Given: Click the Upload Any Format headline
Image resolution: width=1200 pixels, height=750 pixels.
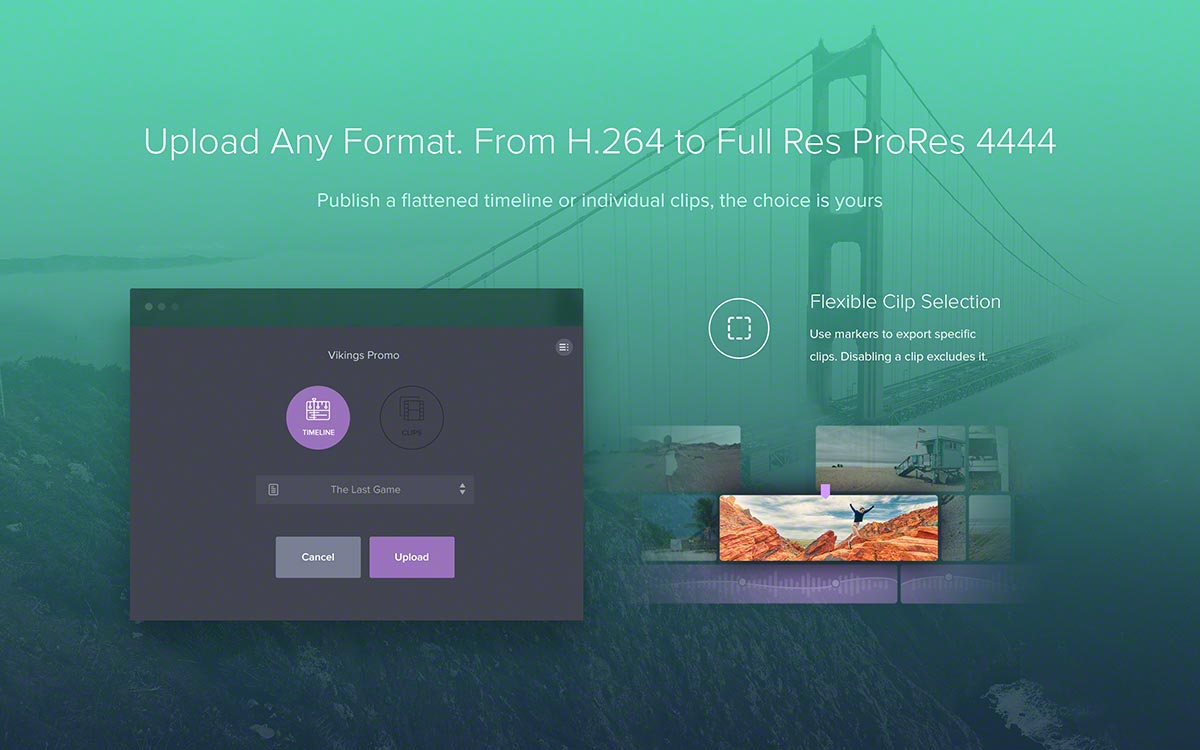Looking at the screenshot, I should click(600, 141).
